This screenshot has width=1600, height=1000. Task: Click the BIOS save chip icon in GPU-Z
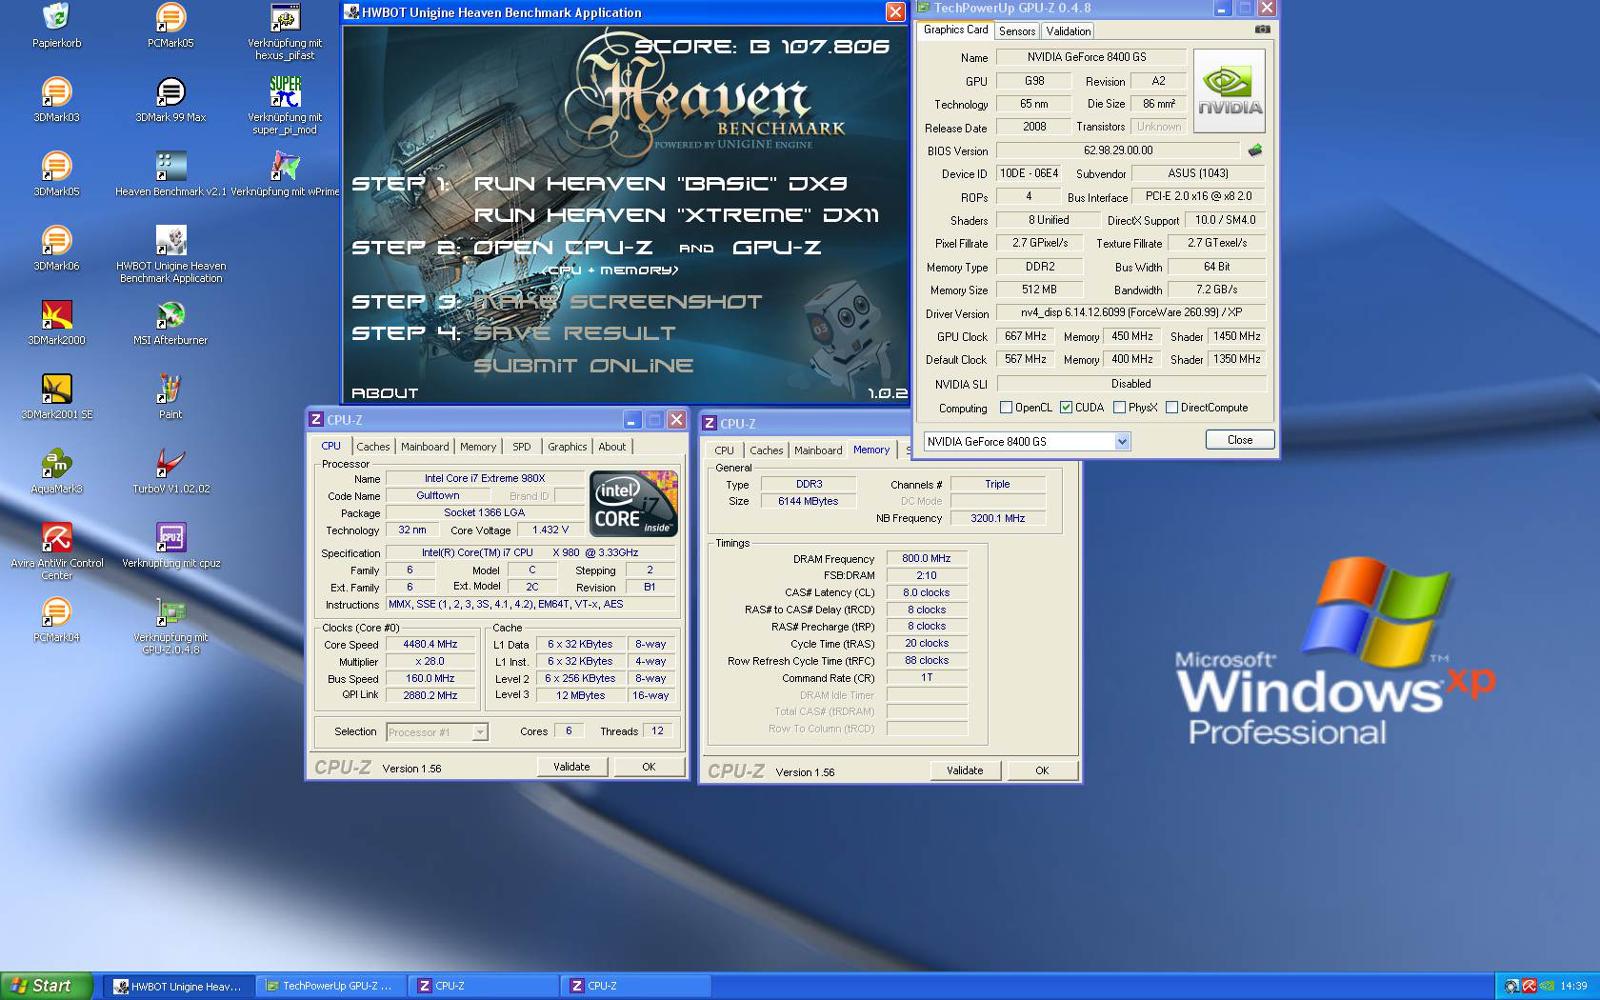pyautogui.click(x=1255, y=150)
